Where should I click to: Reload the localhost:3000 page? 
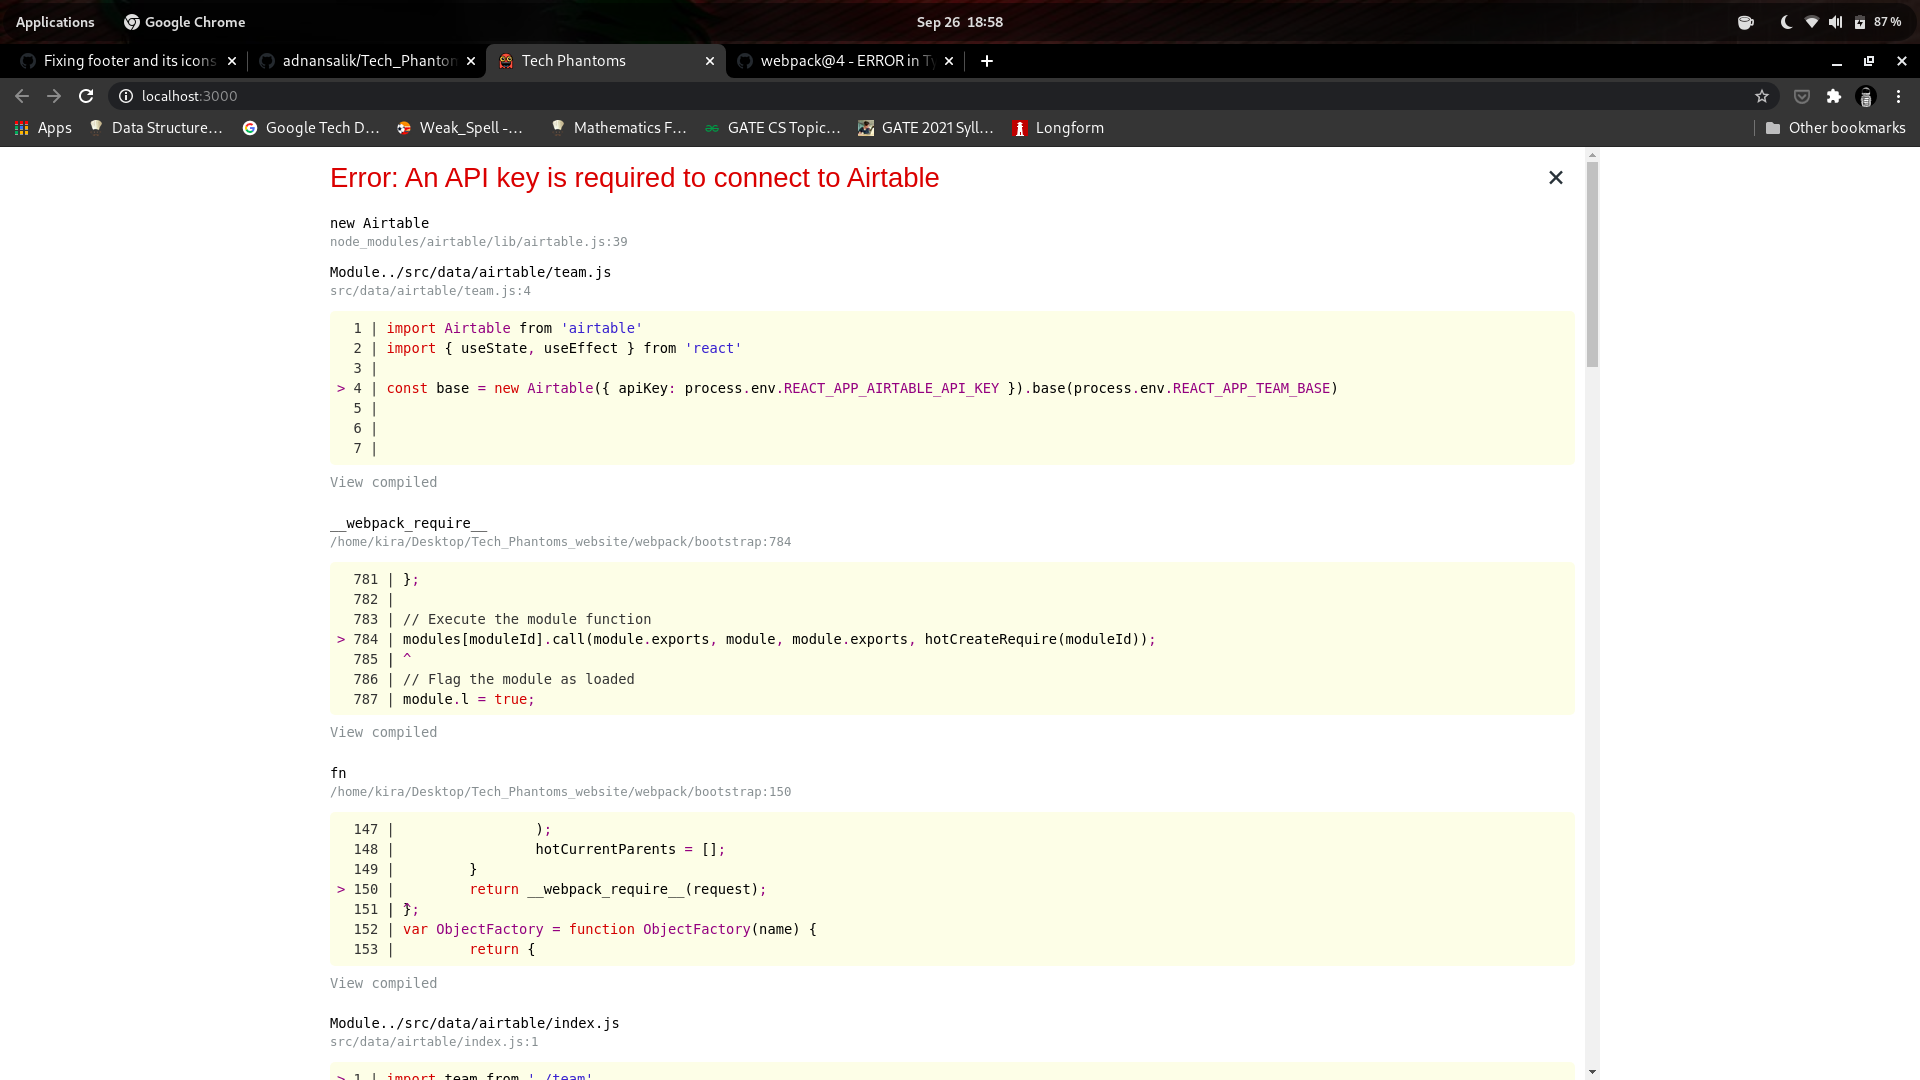86,96
